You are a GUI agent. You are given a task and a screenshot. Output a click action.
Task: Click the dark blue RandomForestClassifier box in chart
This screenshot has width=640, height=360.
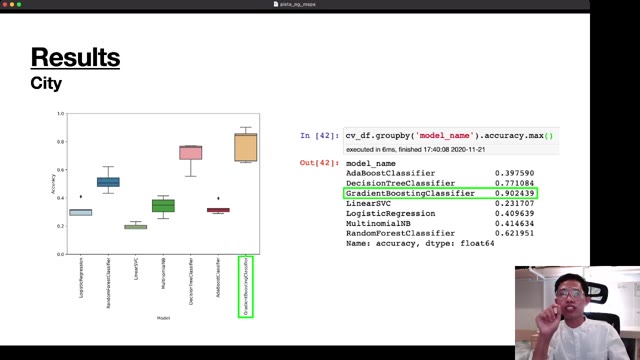tap(108, 182)
